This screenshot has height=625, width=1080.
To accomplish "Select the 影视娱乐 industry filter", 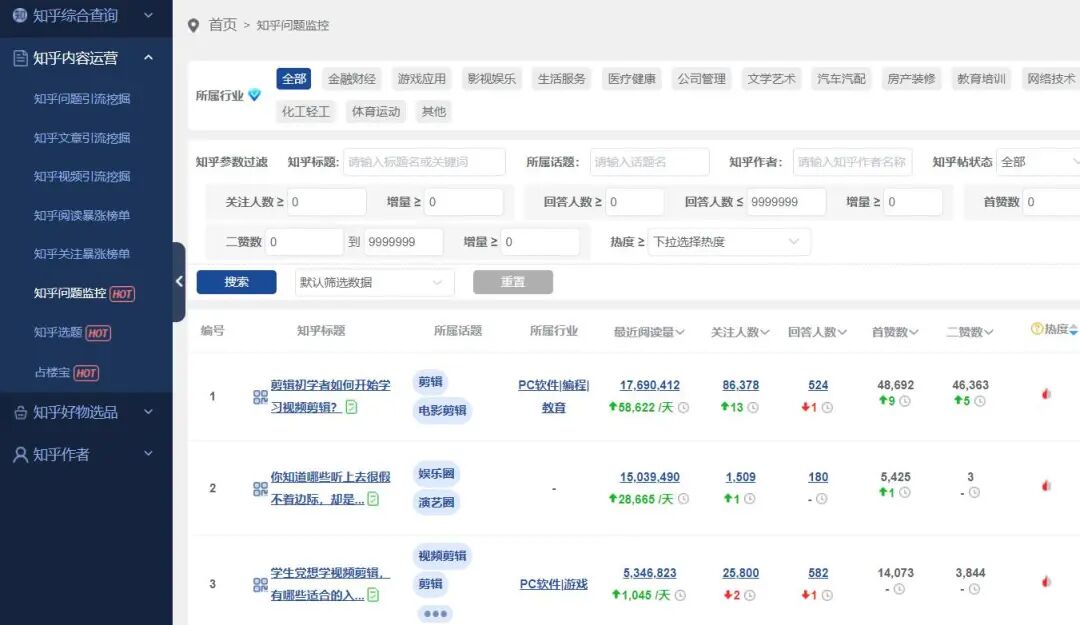I will click(492, 79).
